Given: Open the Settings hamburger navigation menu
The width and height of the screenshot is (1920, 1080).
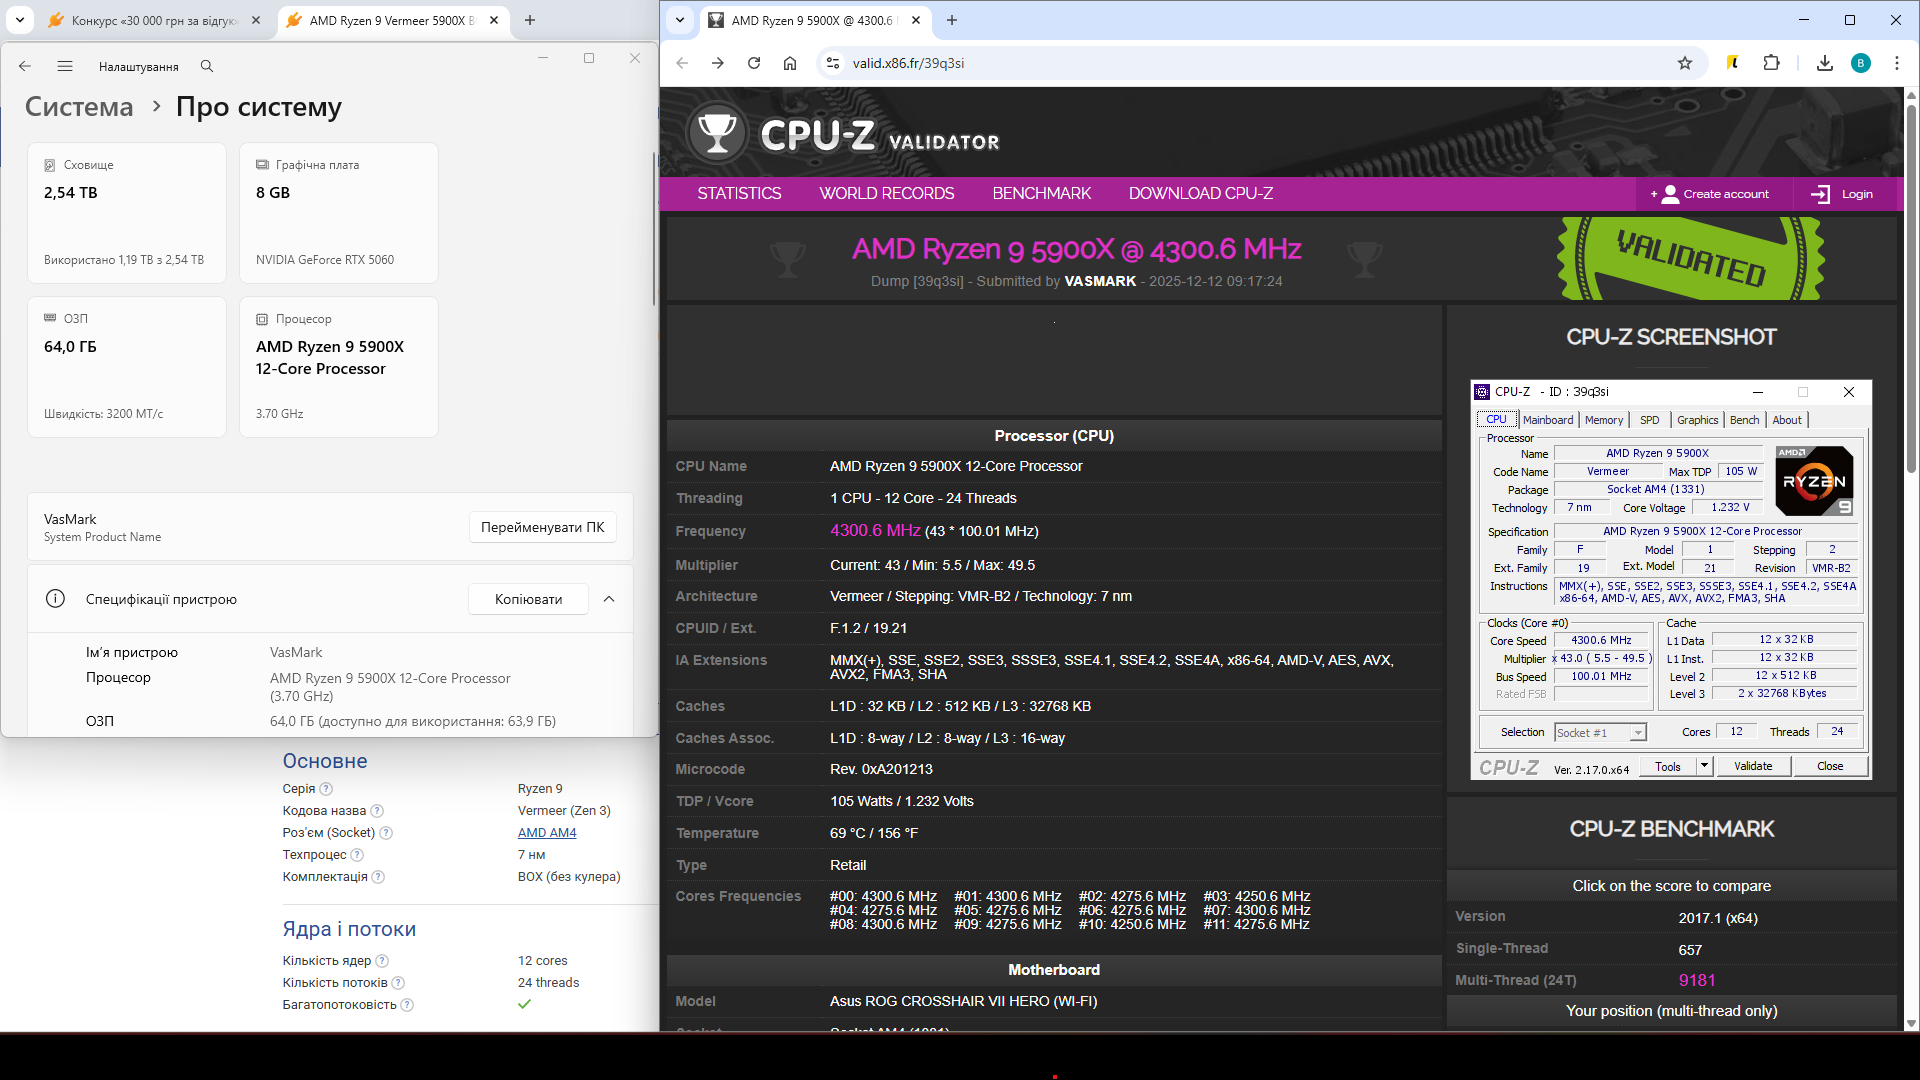Looking at the screenshot, I should click(65, 66).
